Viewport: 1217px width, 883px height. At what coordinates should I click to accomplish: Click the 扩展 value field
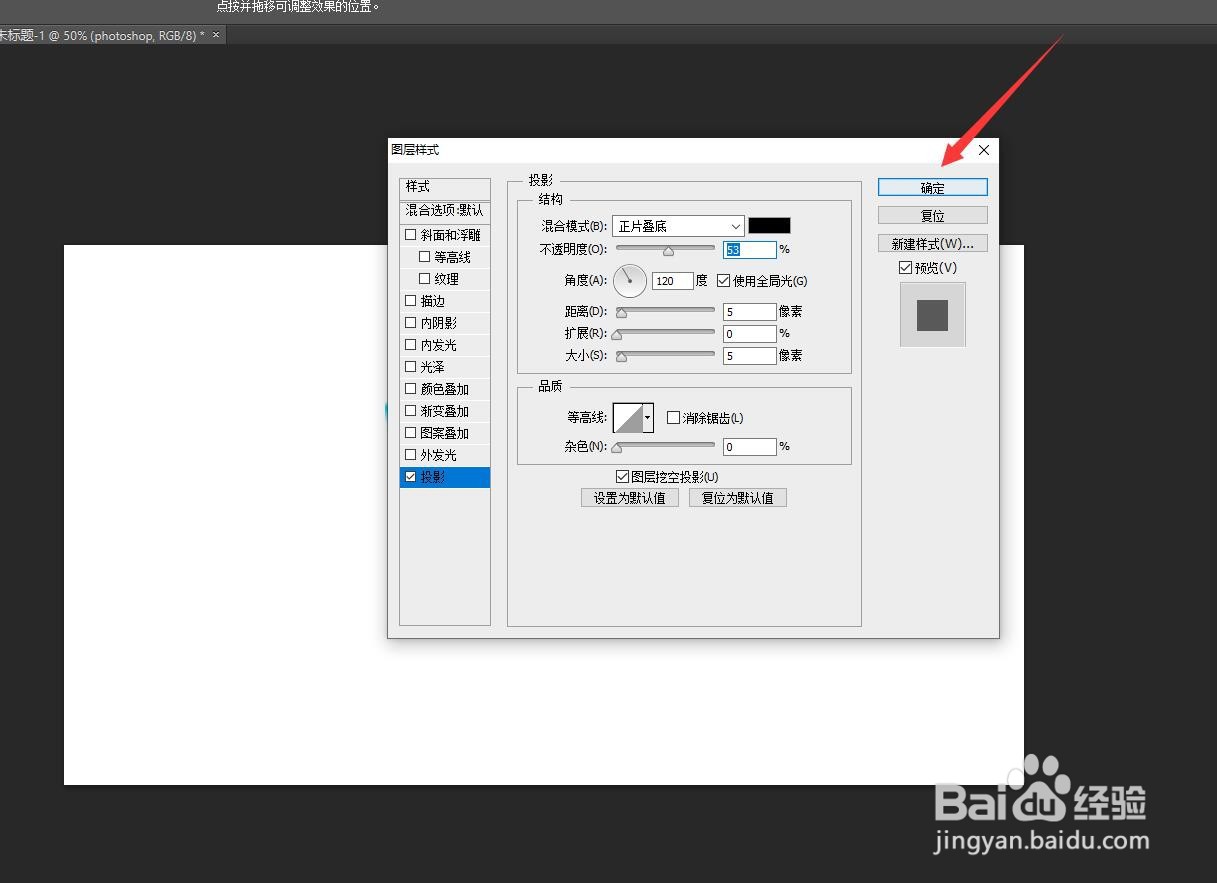(750, 334)
